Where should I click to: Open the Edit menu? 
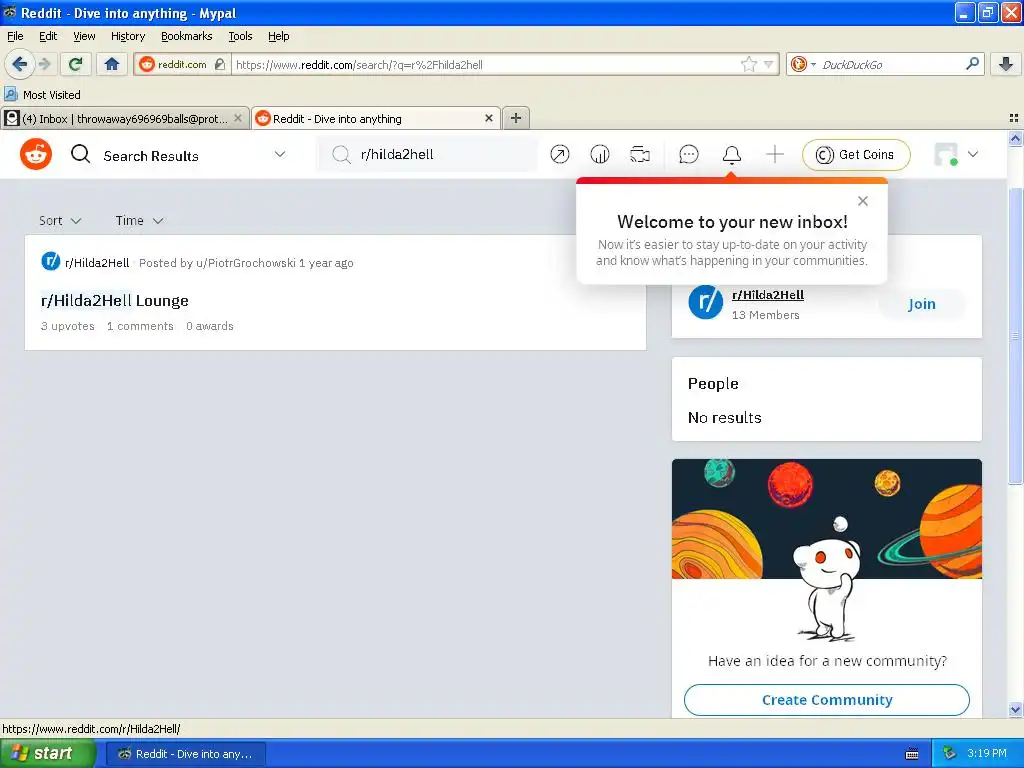tap(48, 36)
